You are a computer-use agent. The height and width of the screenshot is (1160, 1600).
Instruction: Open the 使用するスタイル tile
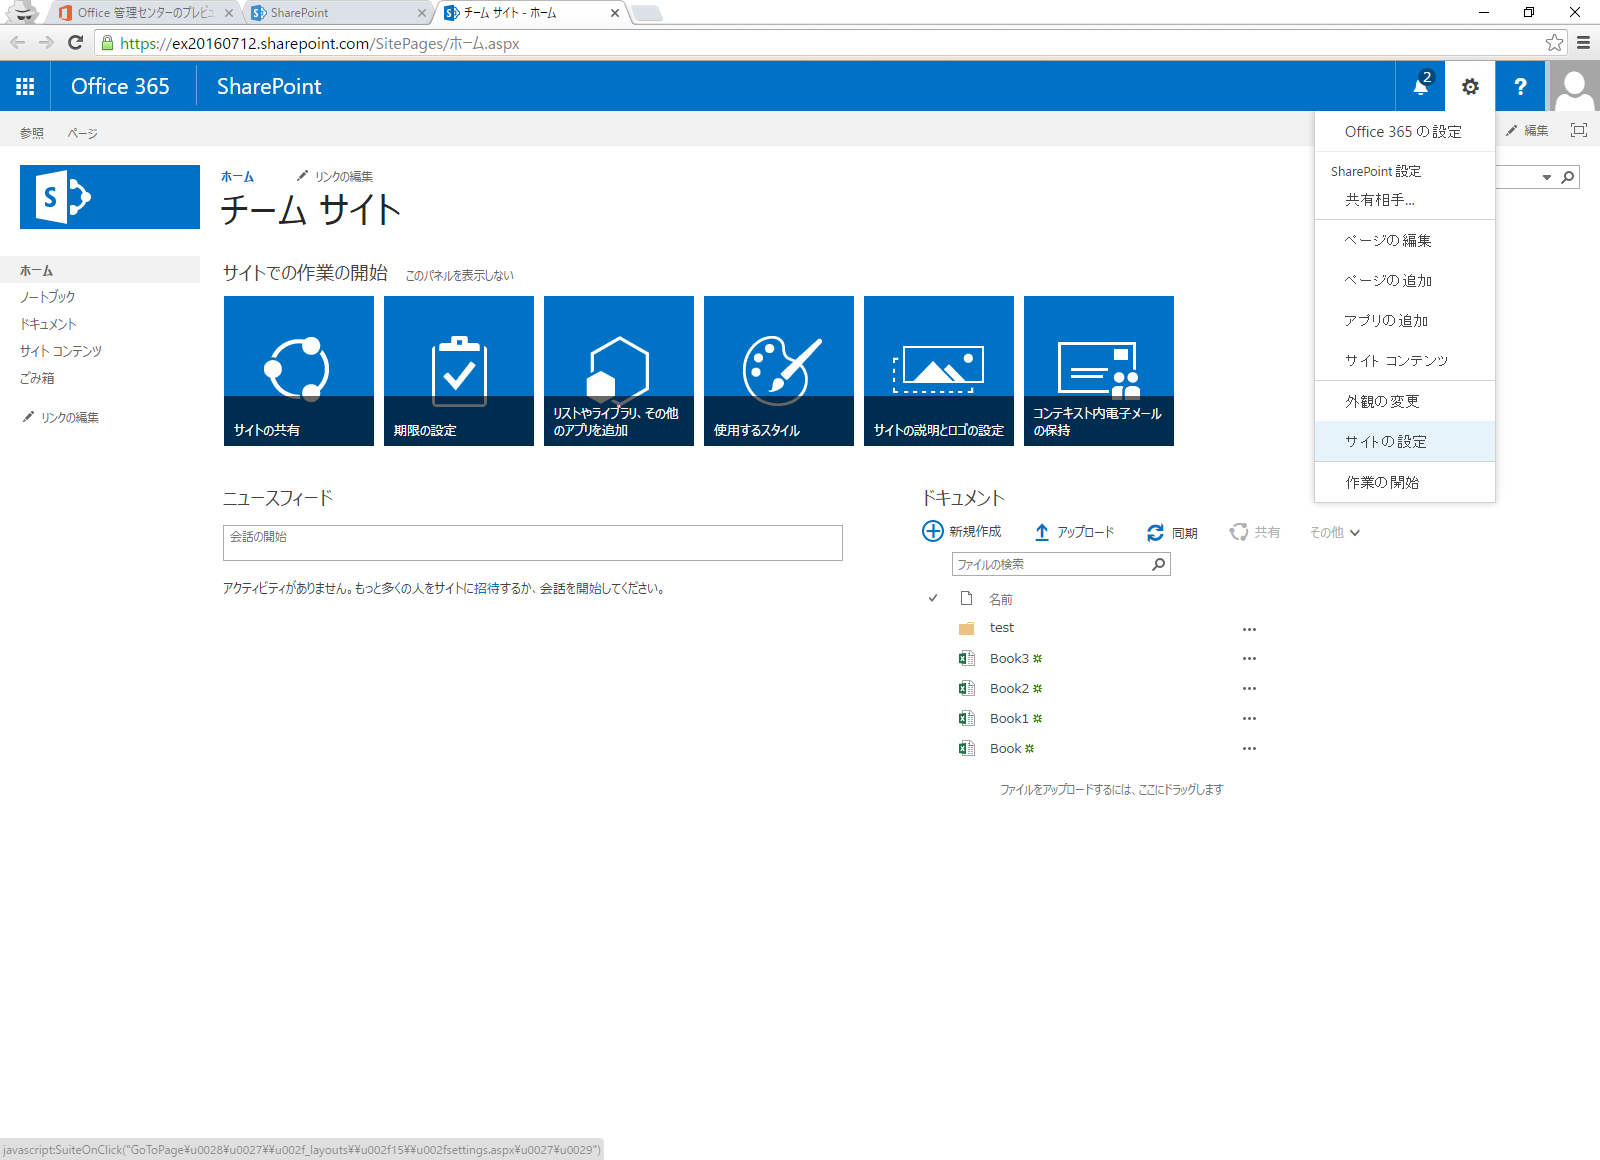(x=779, y=371)
